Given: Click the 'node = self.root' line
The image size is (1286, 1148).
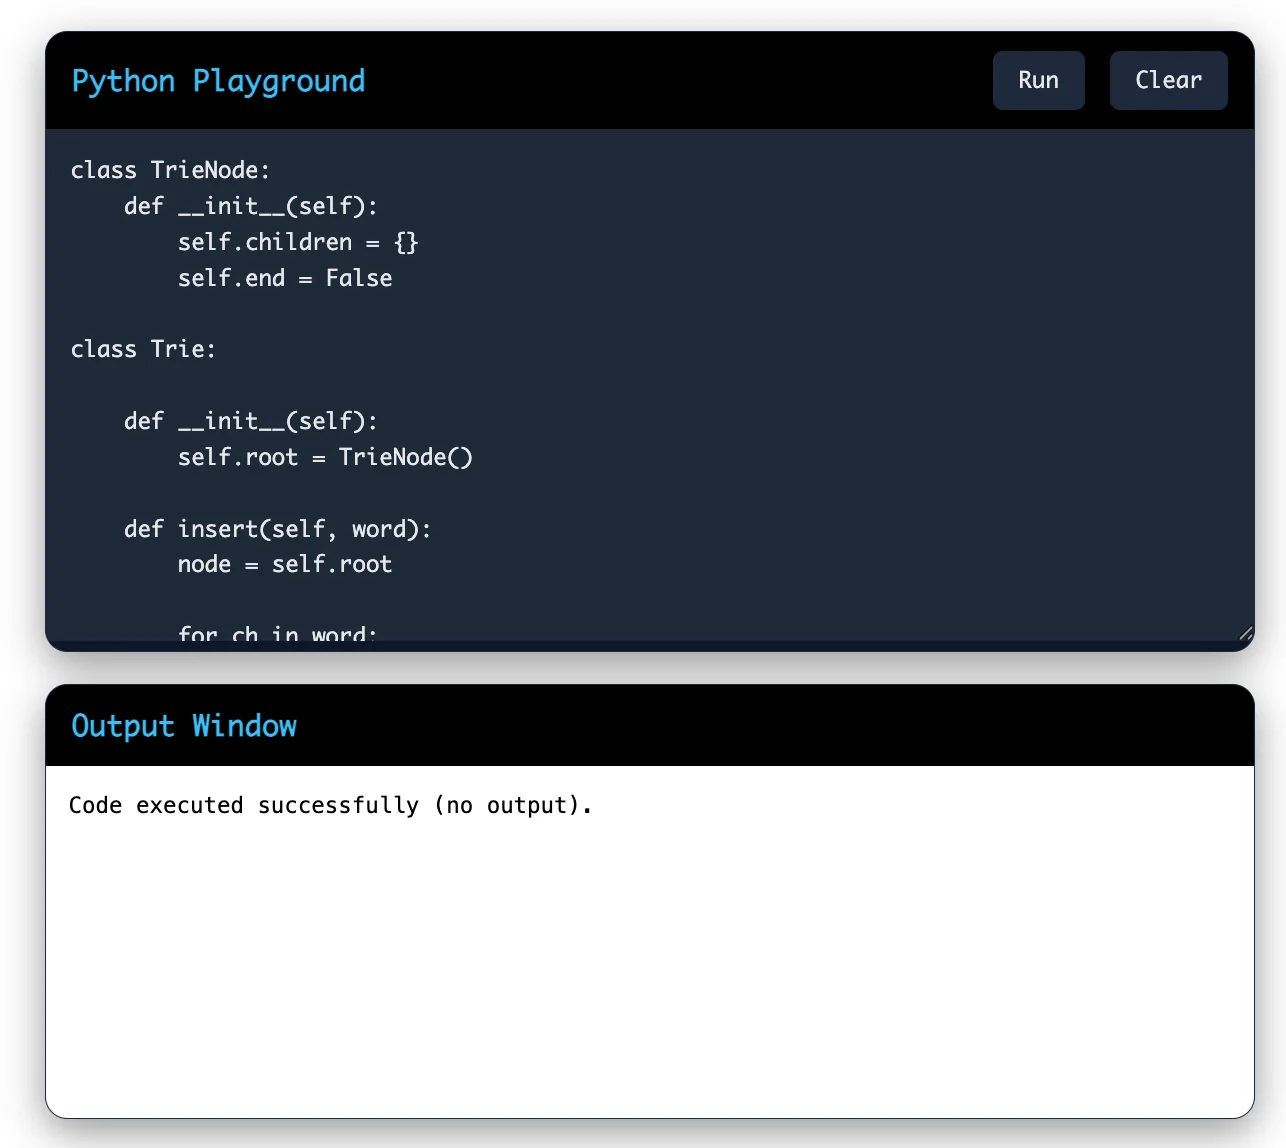Looking at the screenshot, I should click(285, 564).
